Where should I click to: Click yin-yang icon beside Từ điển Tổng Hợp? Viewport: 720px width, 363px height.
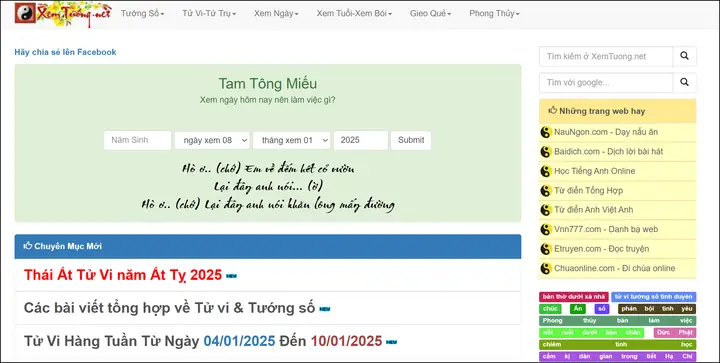546,190
